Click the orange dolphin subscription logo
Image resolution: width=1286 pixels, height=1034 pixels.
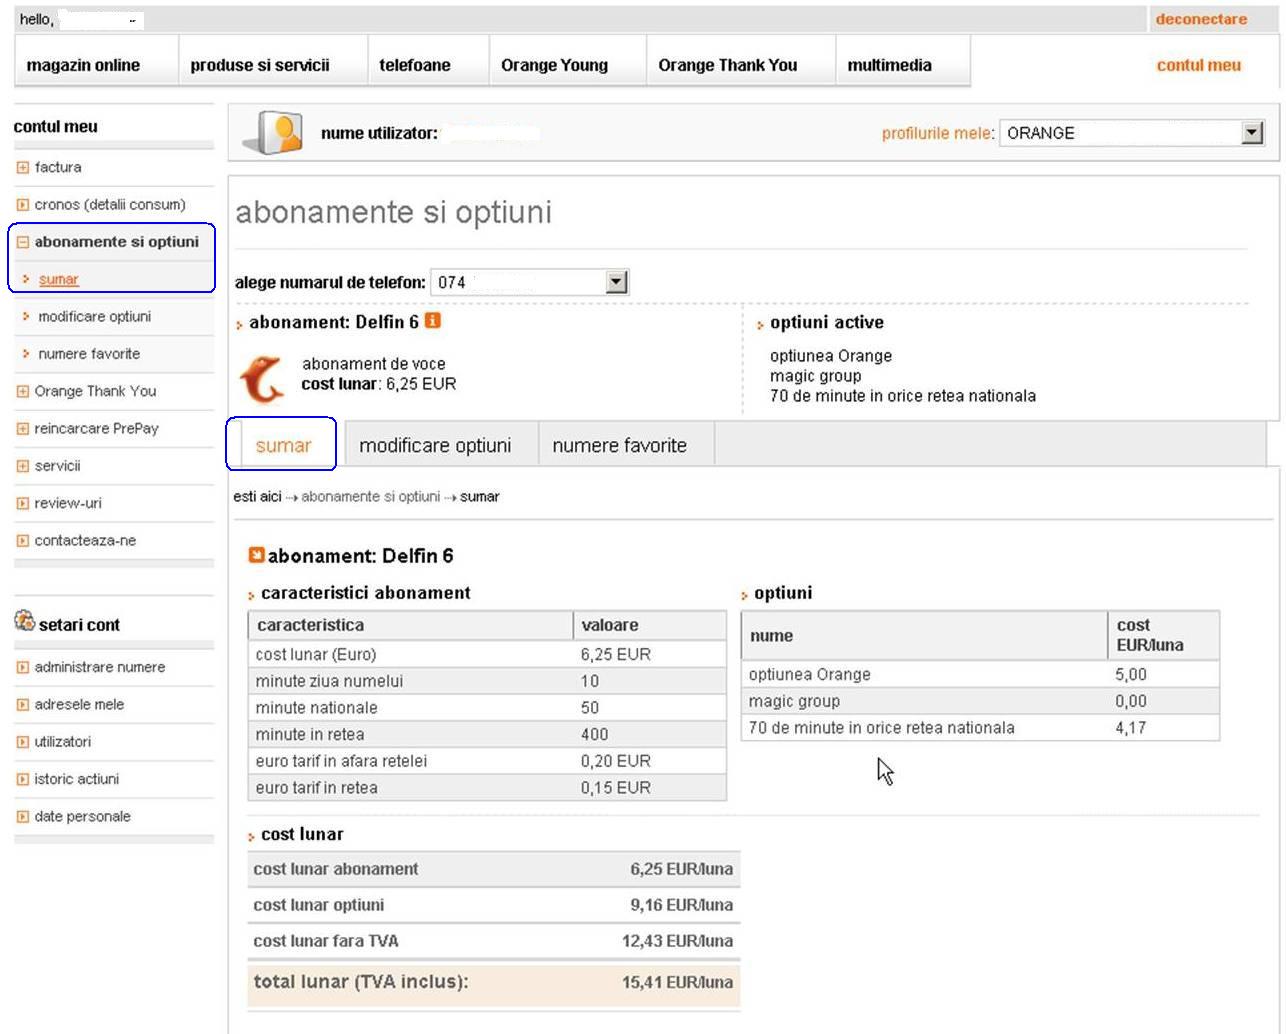[262, 379]
